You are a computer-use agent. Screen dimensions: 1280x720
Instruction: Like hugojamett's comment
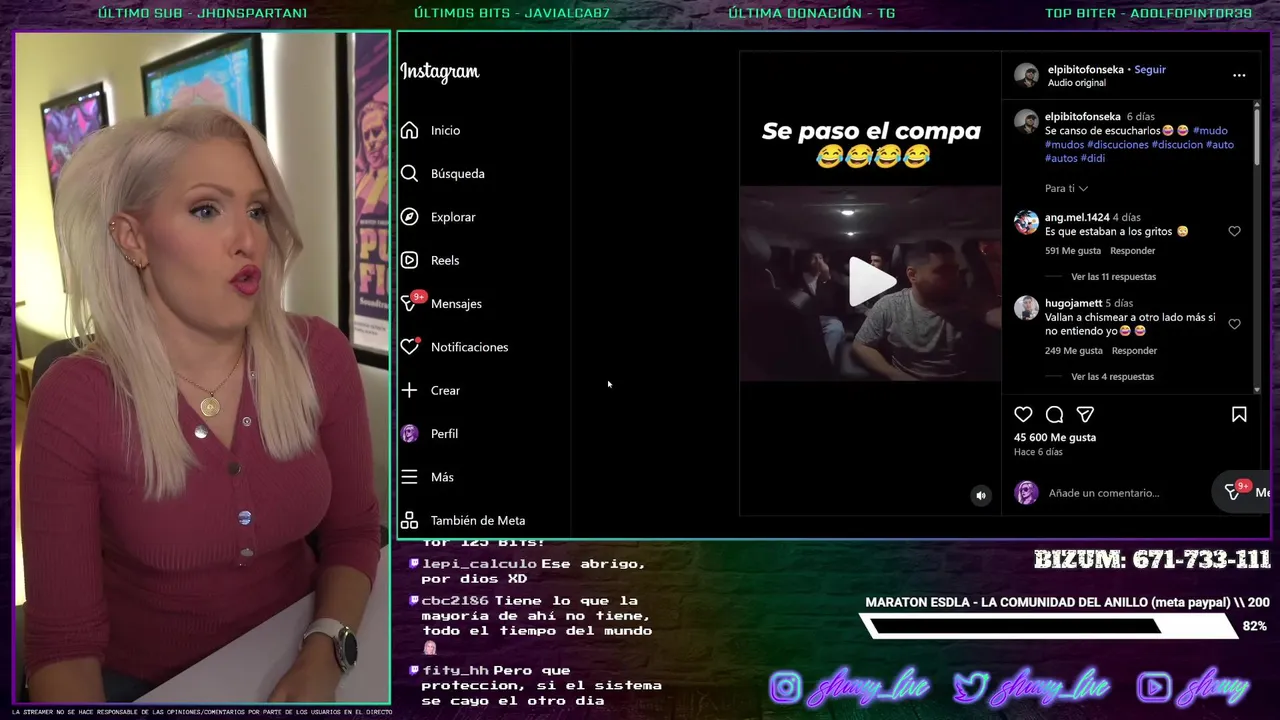[x=1234, y=324]
